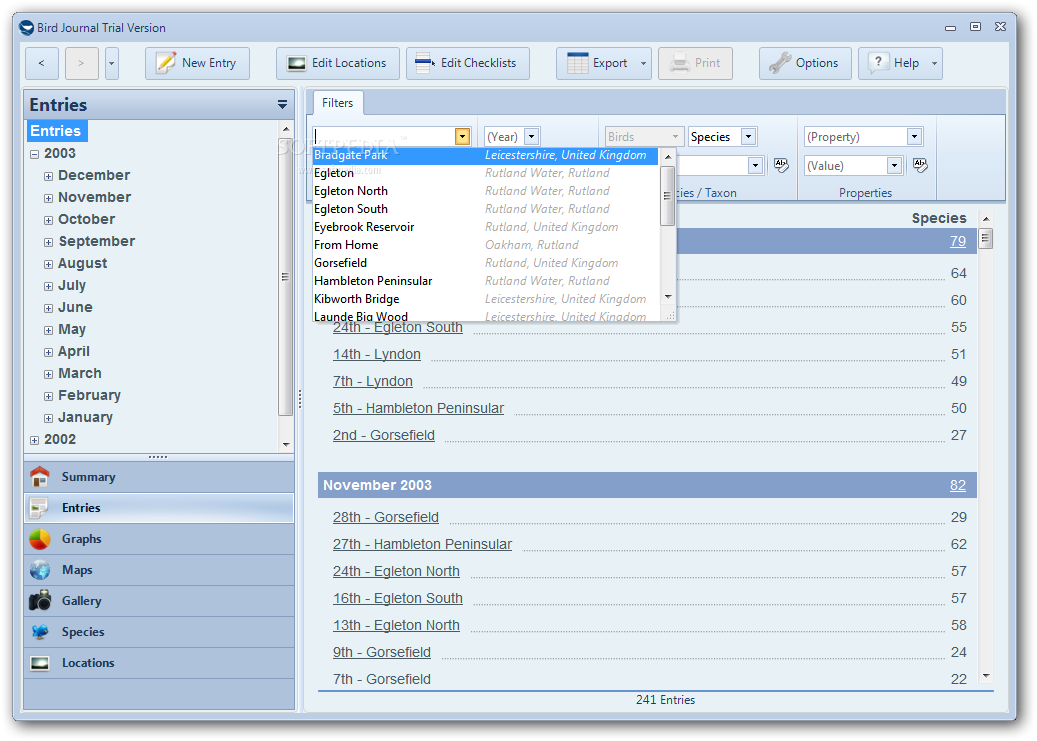Open the Species bird icon

point(40,632)
